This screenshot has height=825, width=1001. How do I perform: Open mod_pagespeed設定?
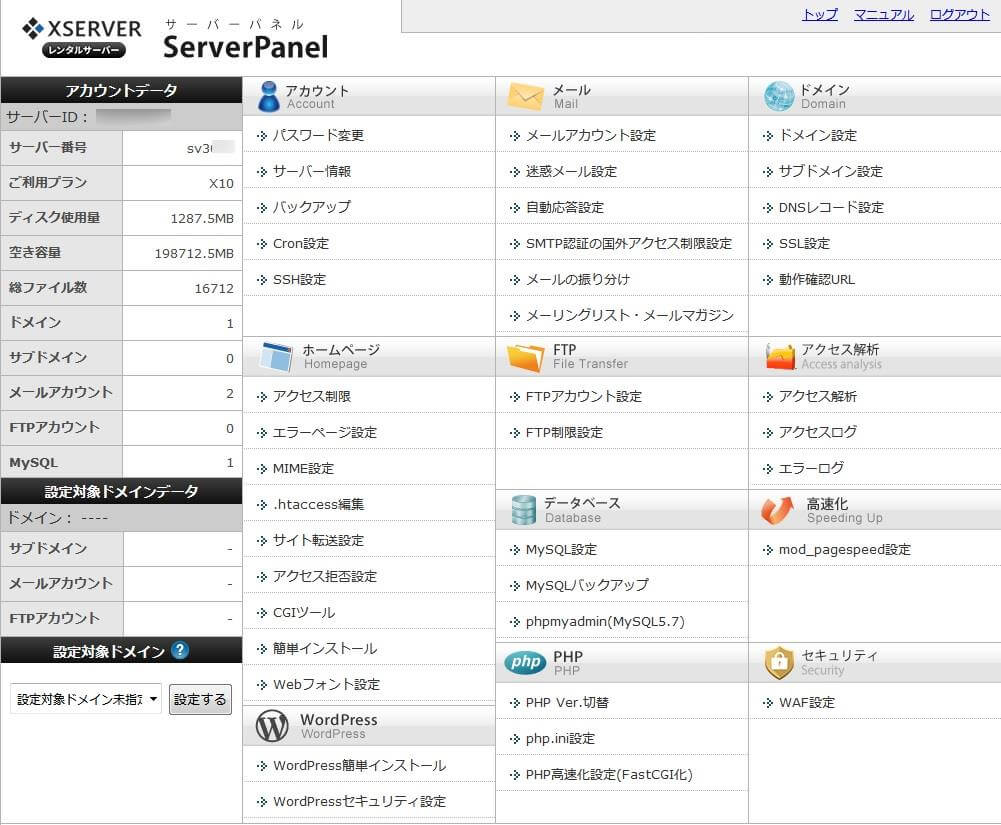coord(845,549)
